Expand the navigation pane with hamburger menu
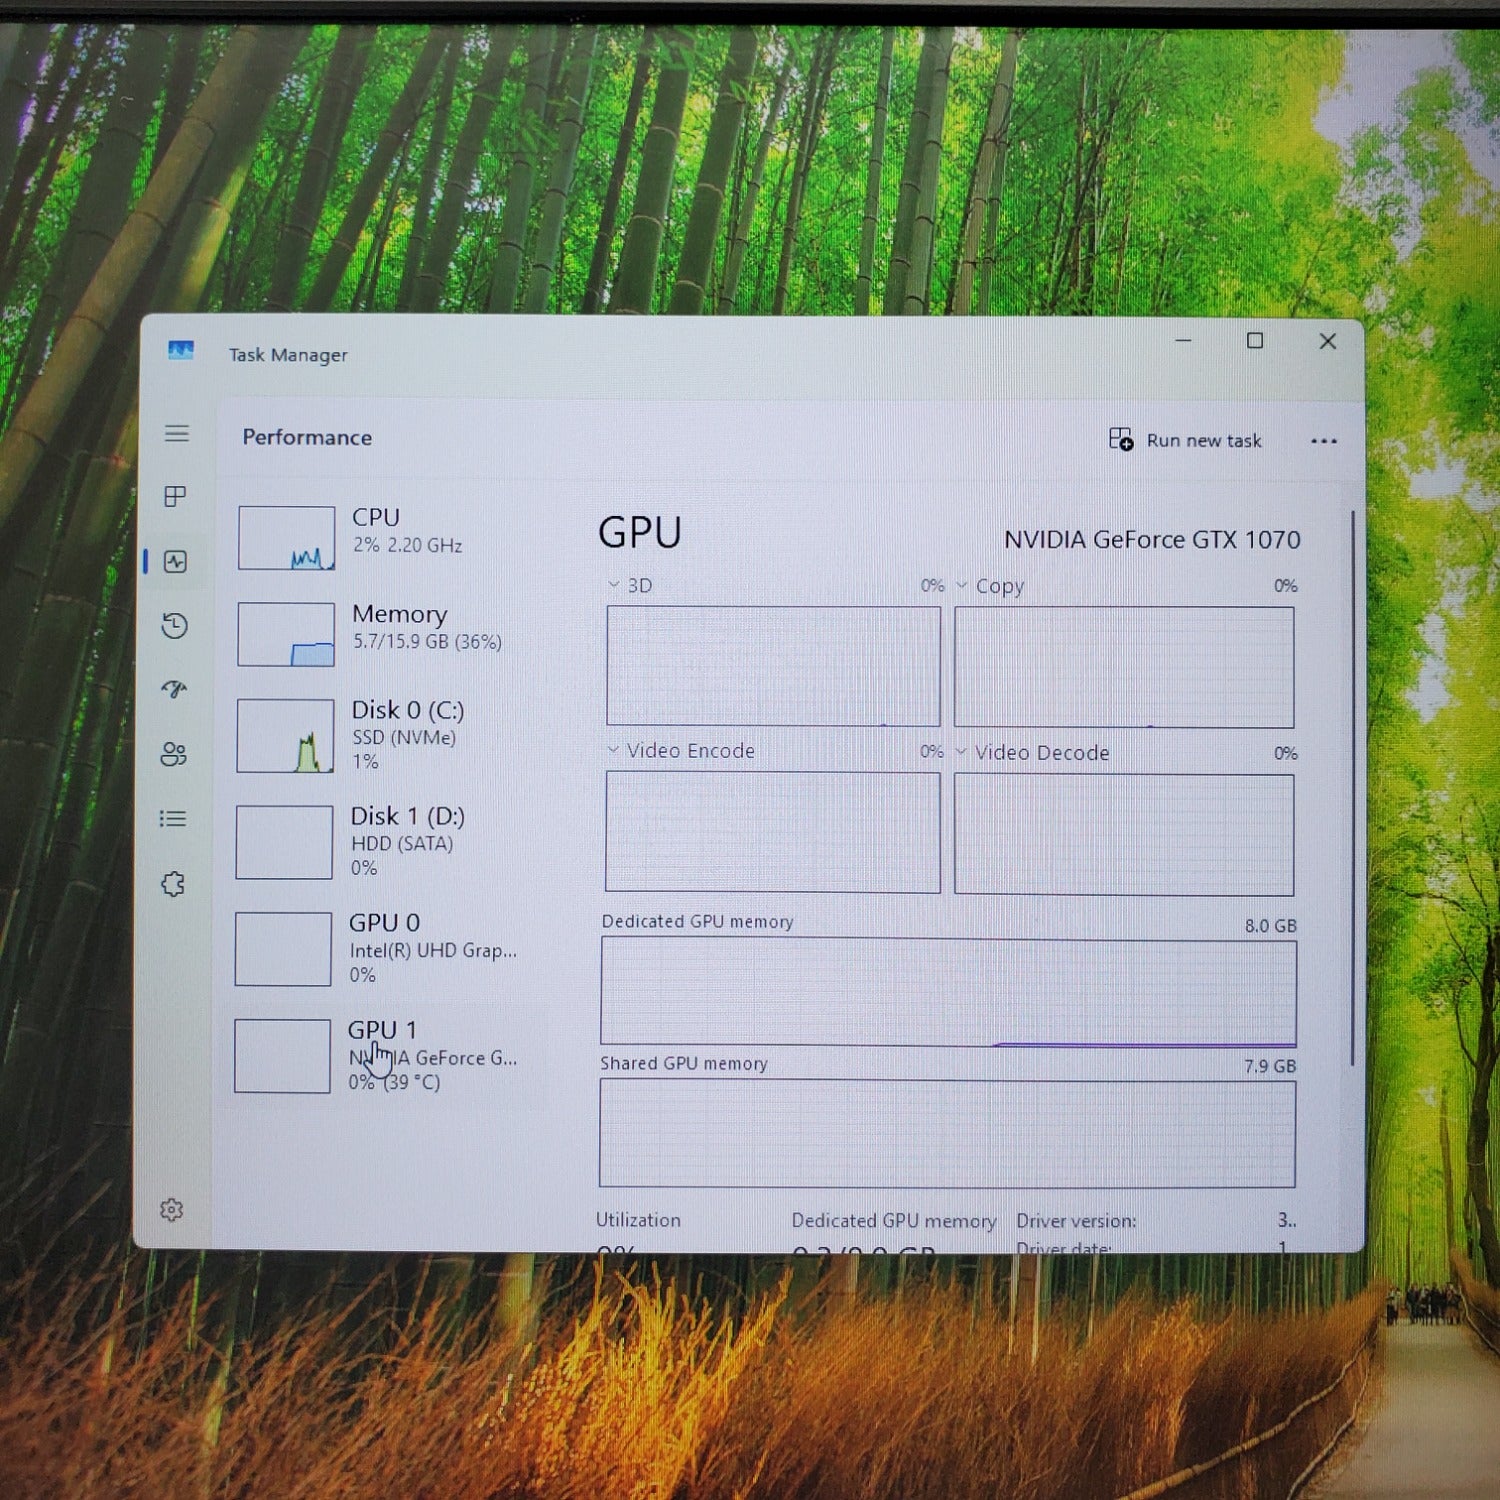 (x=177, y=434)
